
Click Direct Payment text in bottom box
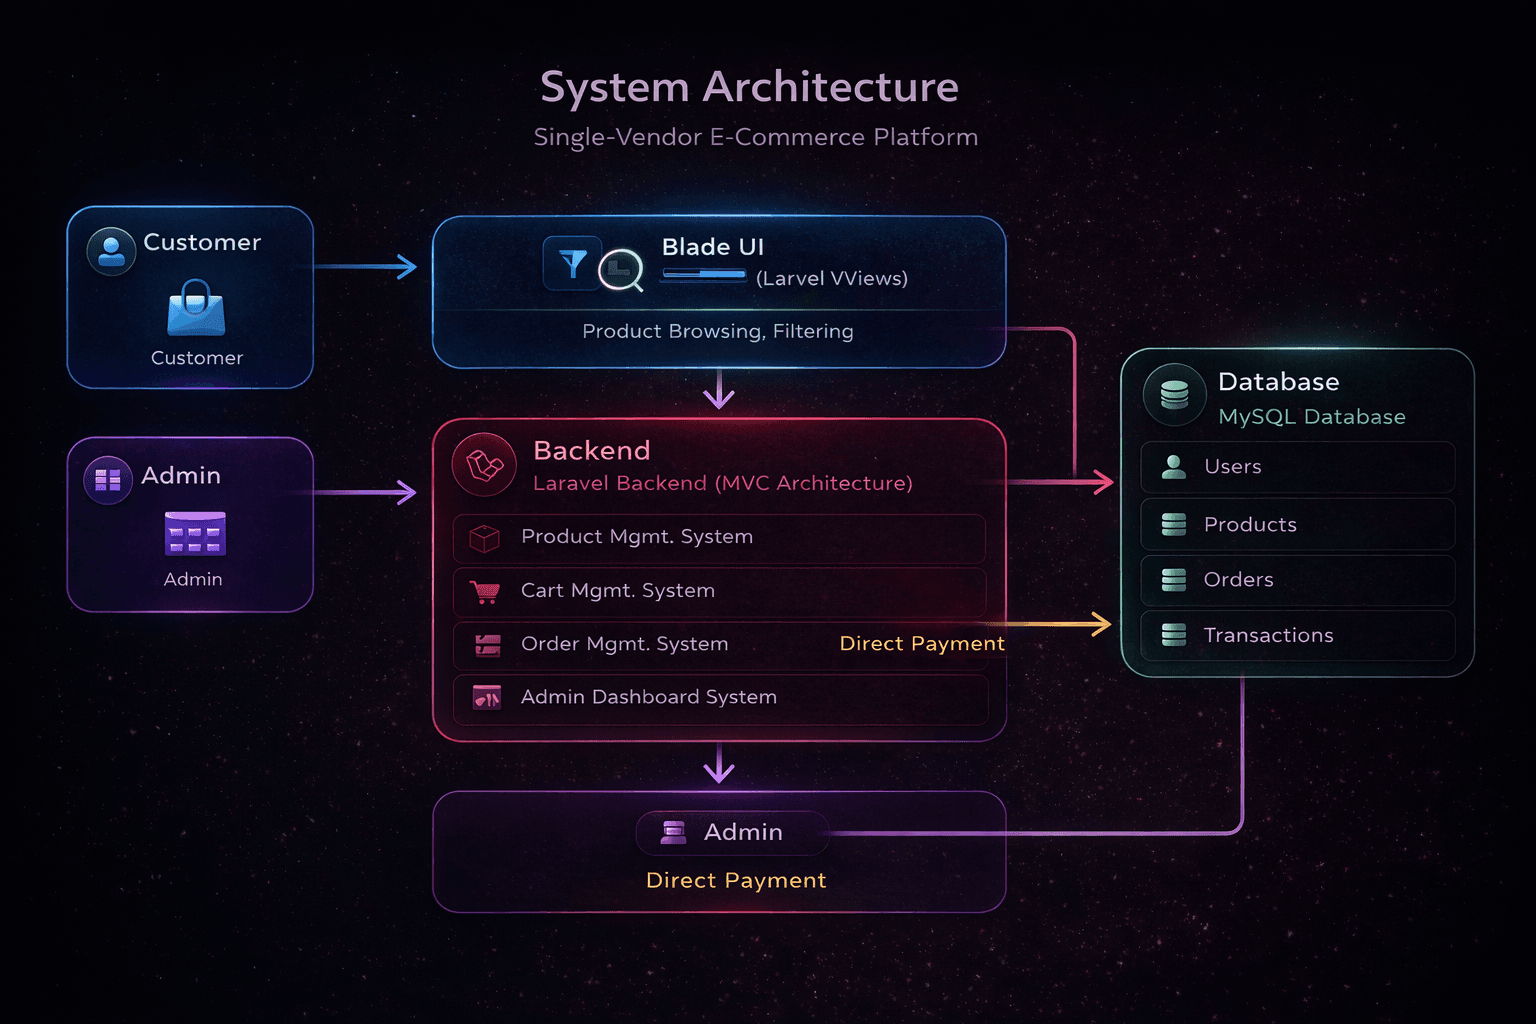pyautogui.click(x=736, y=881)
